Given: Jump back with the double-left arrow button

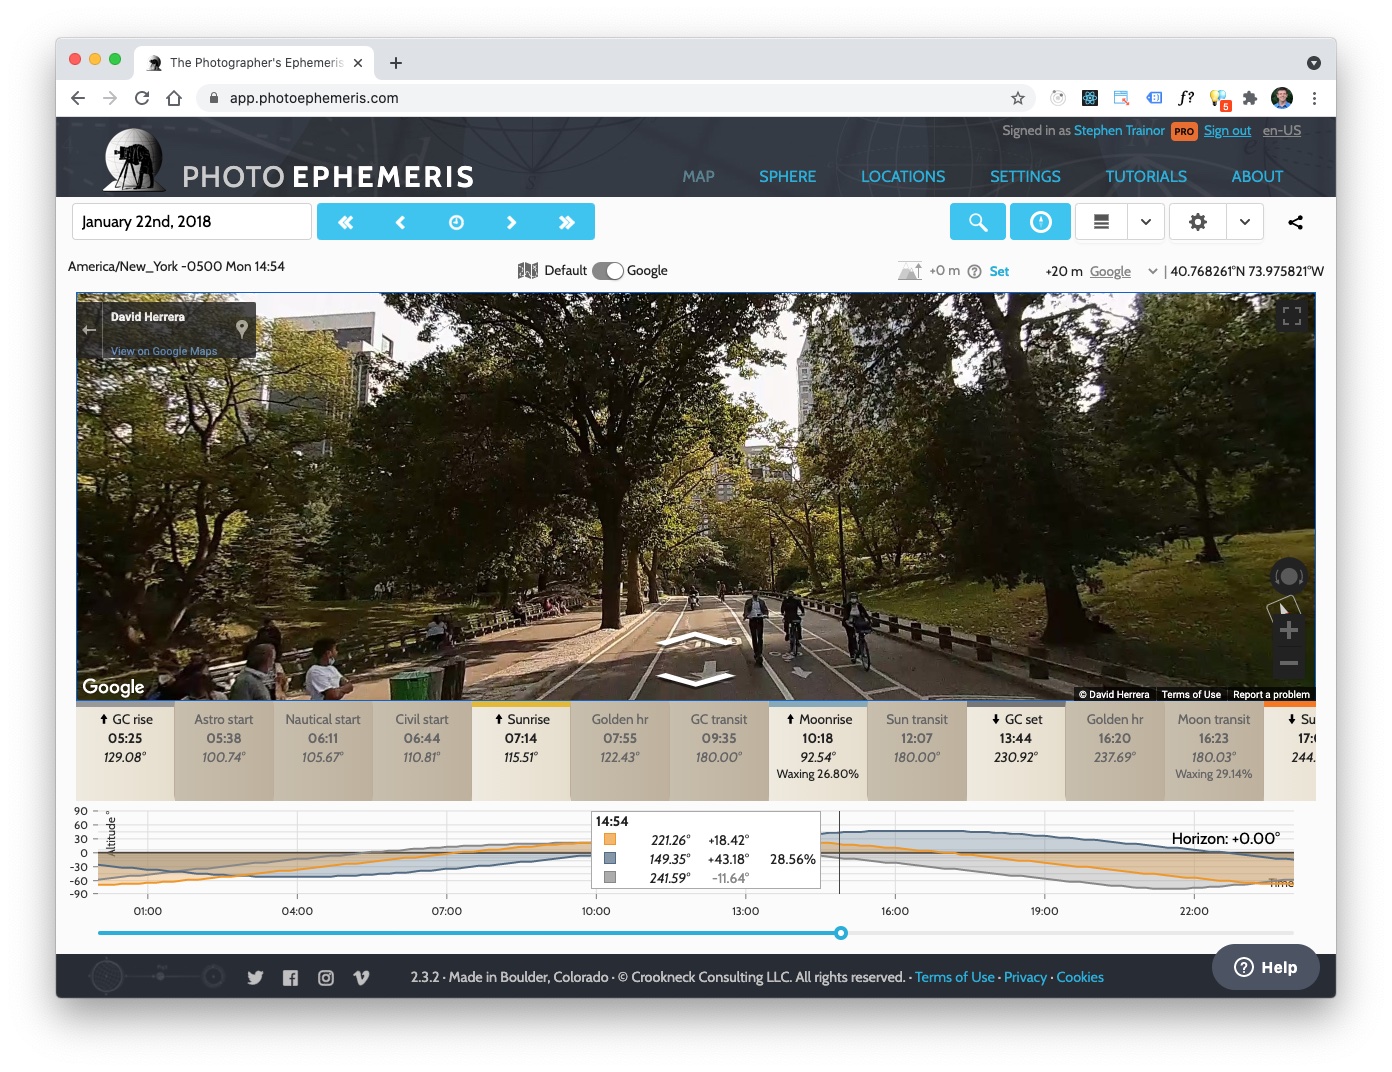Looking at the screenshot, I should 345,222.
